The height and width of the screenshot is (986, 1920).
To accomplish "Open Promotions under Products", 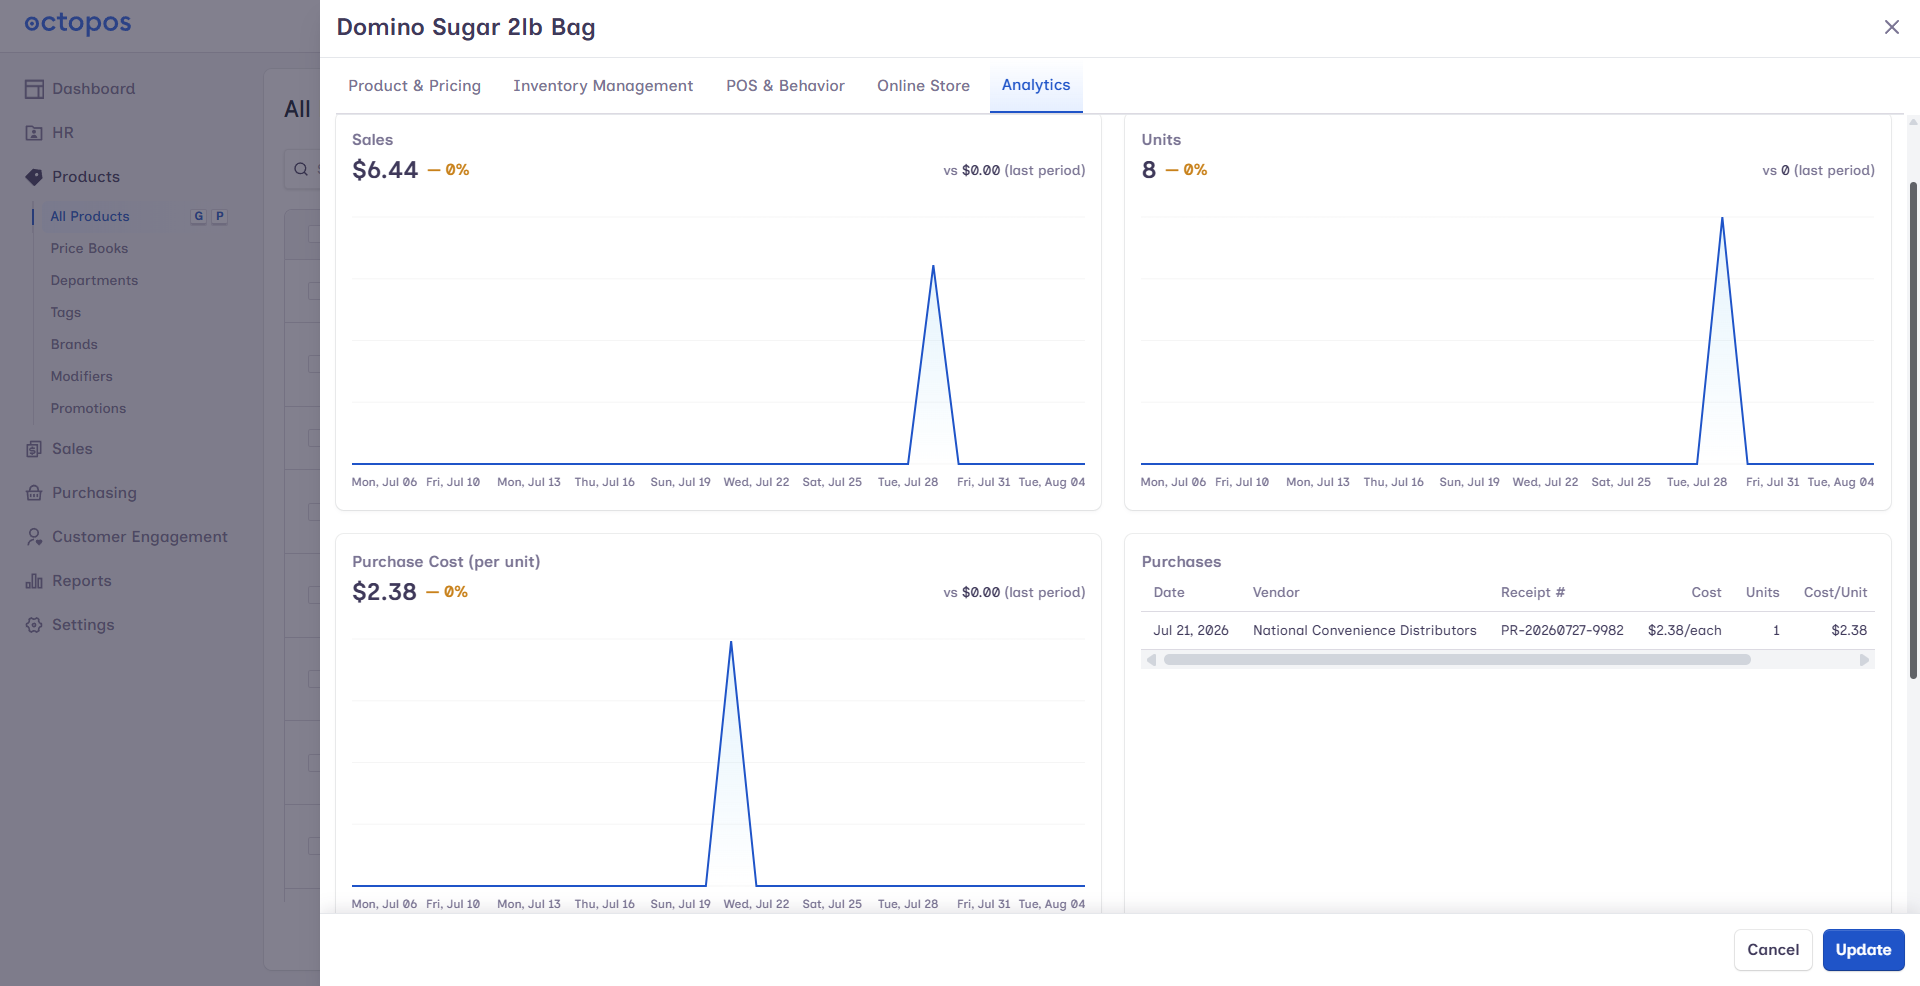I will pos(88,408).
